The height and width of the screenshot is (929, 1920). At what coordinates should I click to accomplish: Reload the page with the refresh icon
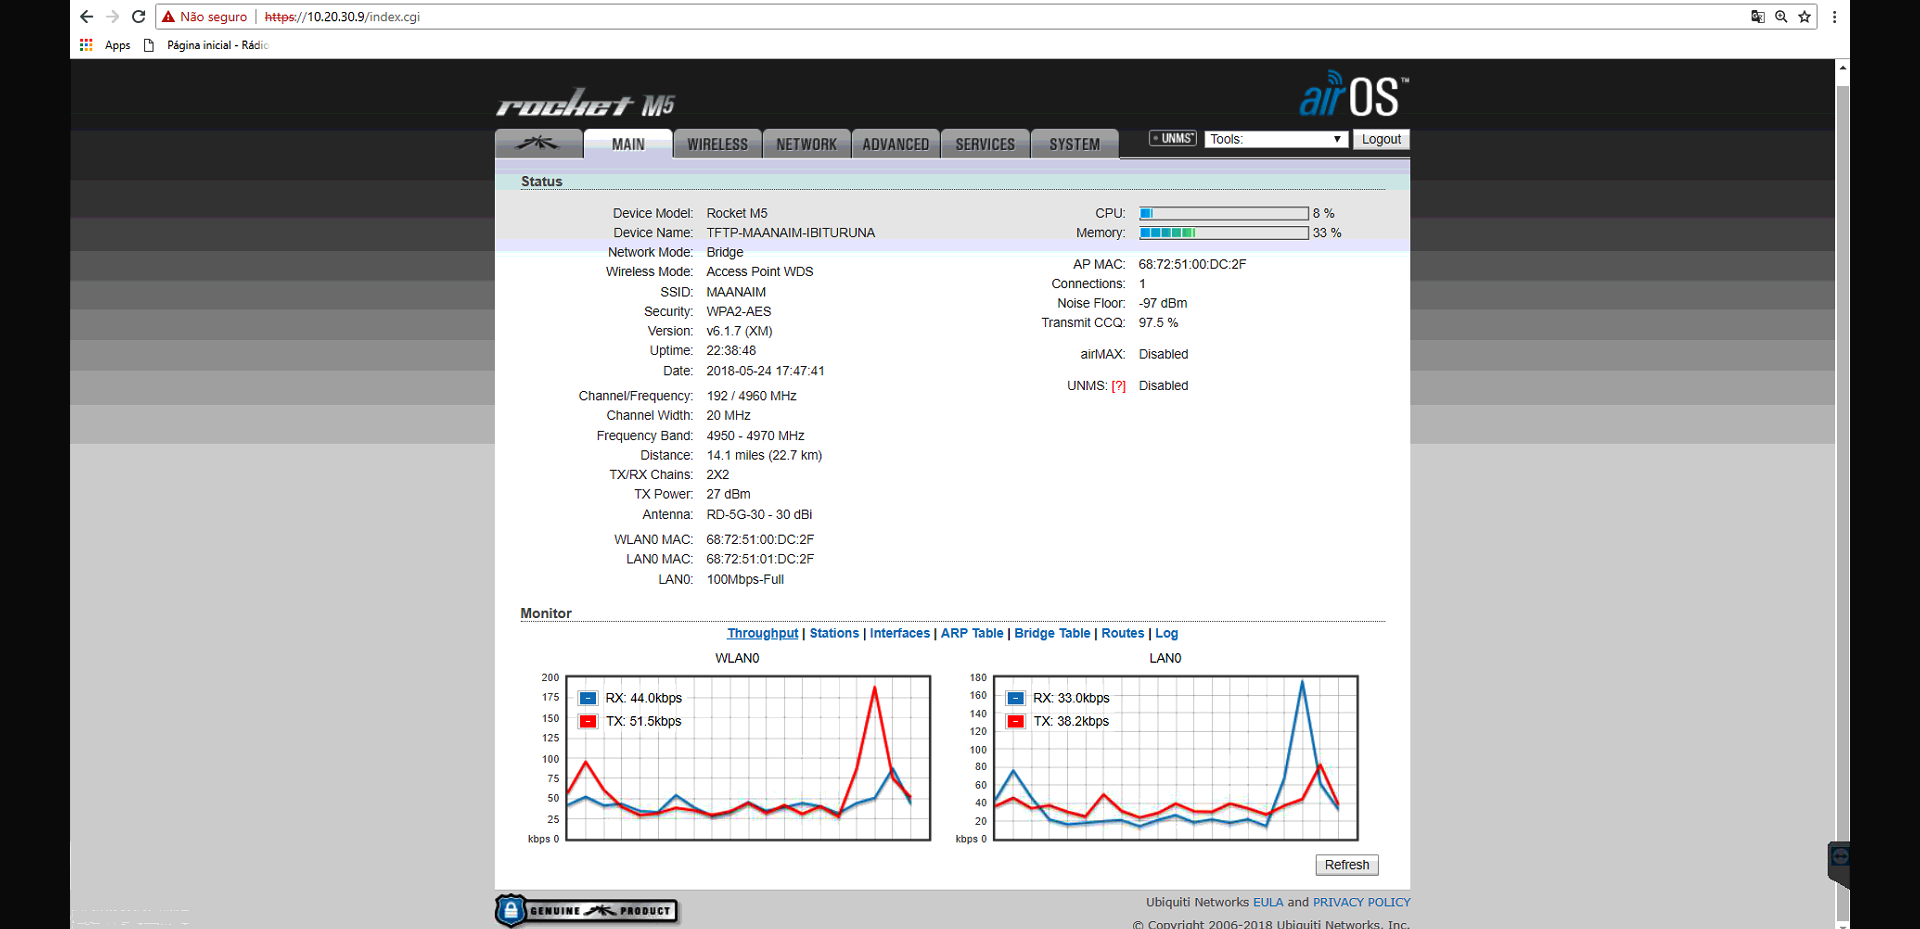[139, 17]
